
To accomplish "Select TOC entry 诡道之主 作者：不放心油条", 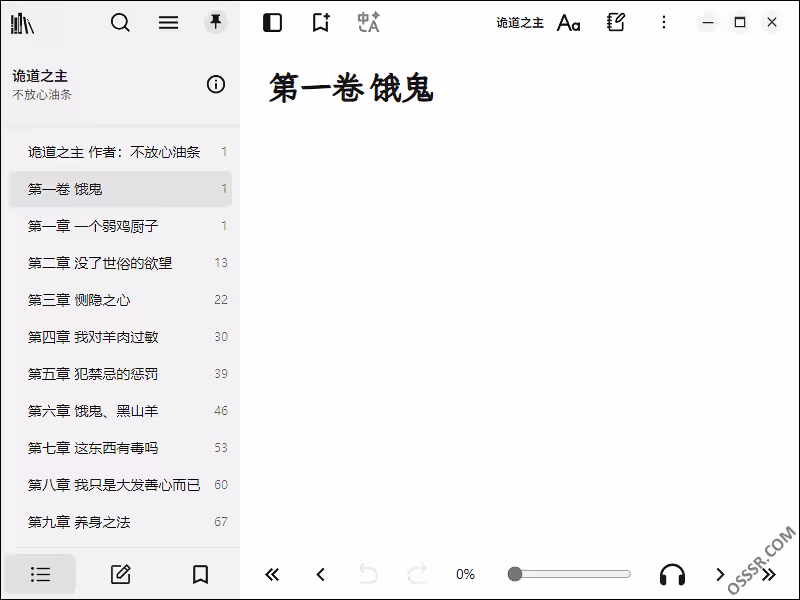I will coord(120,152).
